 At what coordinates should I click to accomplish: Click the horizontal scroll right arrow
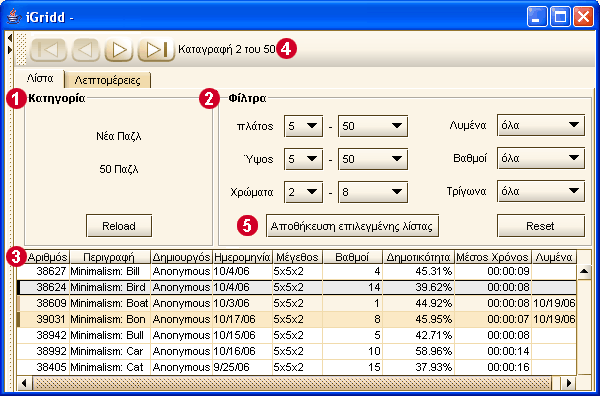point(569,383)
